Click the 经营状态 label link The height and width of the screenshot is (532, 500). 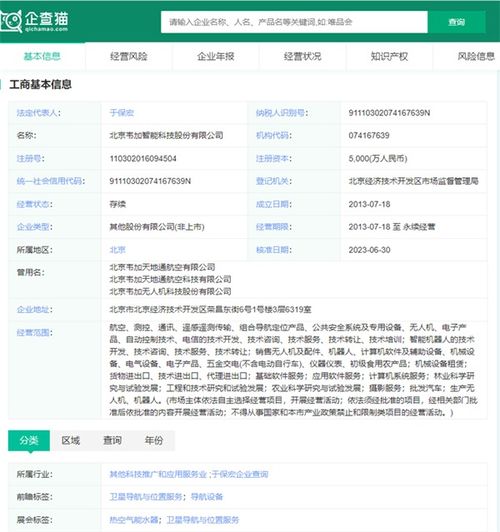coord(33,204)
